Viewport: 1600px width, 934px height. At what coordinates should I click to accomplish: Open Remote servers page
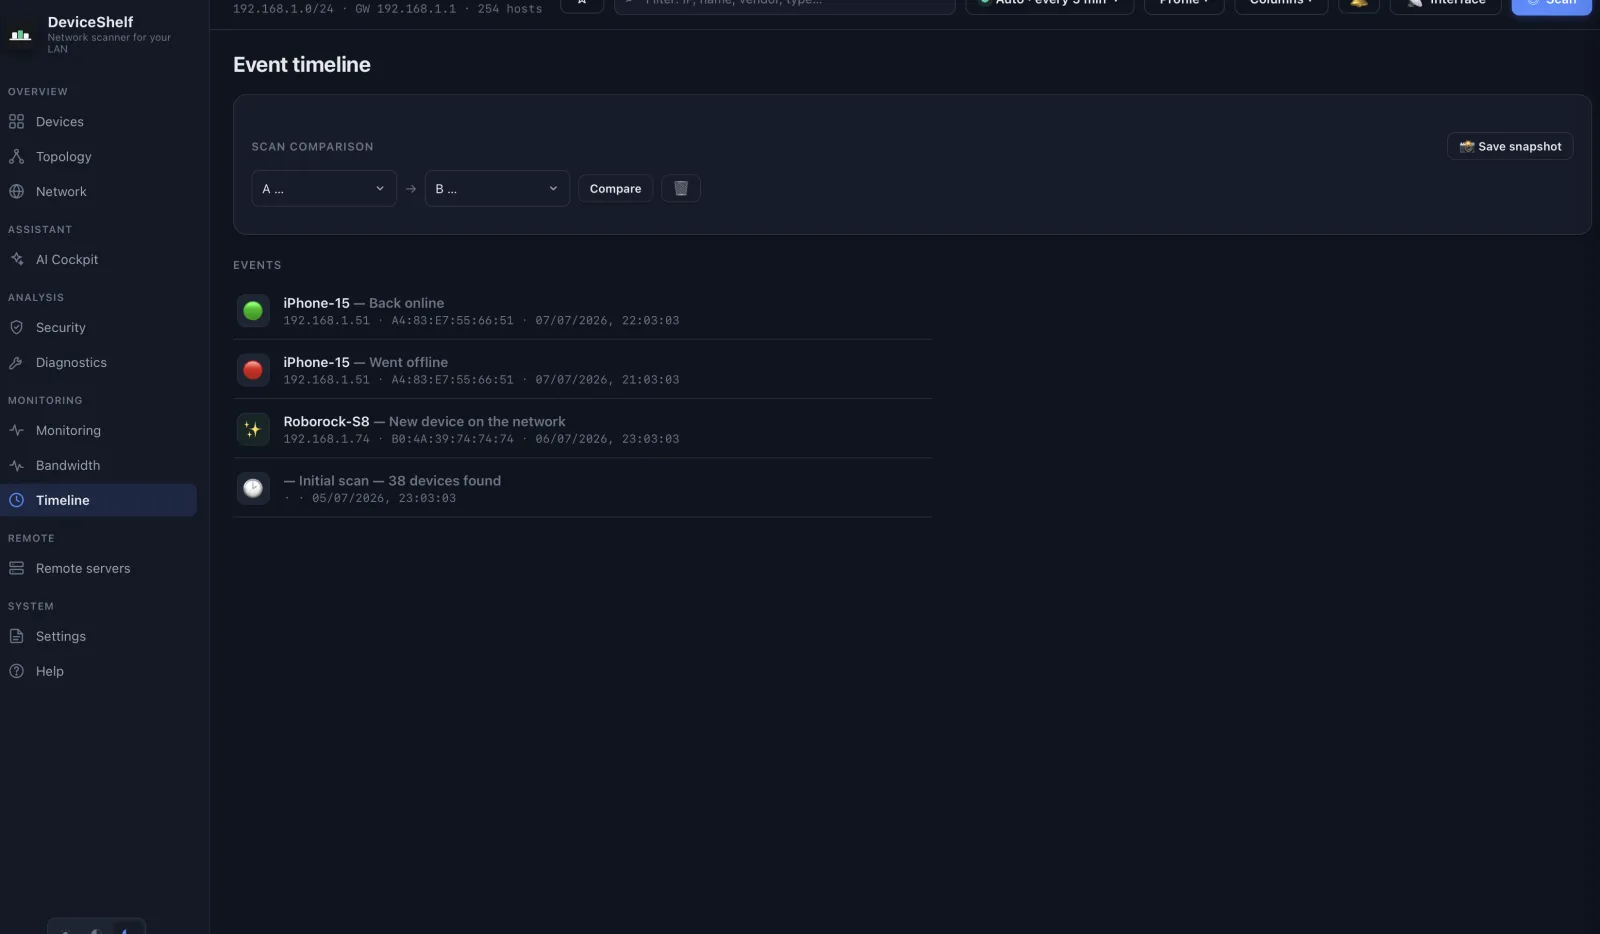98,569
